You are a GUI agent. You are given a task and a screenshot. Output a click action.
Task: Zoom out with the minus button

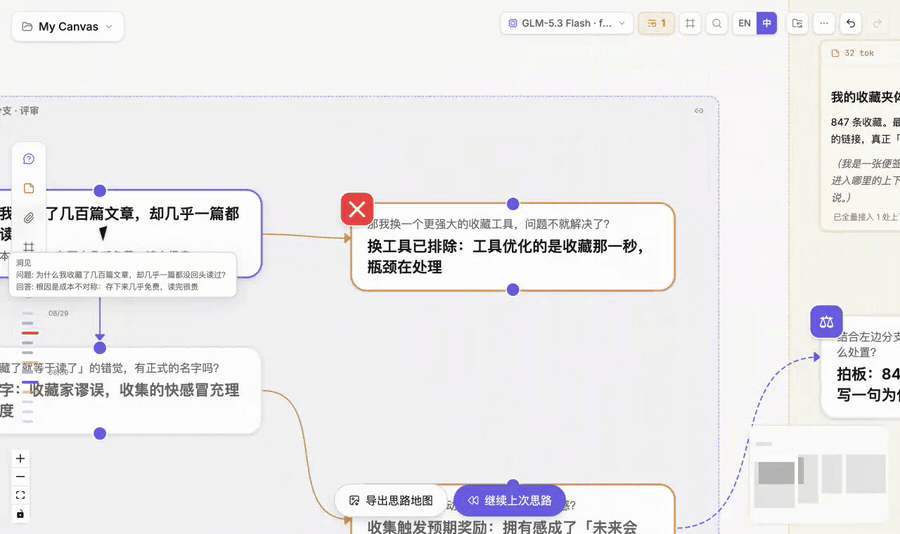point(20,477)
